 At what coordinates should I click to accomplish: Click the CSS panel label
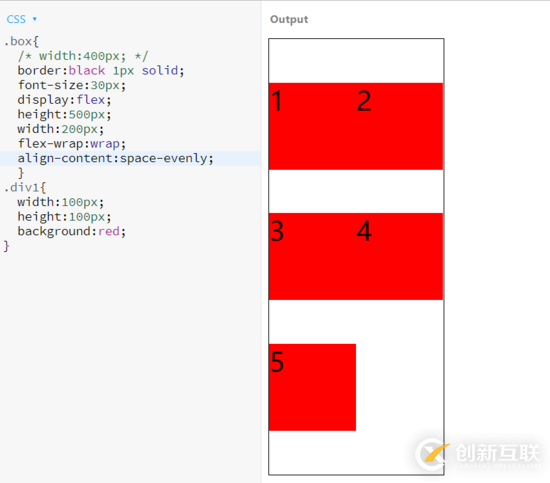16,19
